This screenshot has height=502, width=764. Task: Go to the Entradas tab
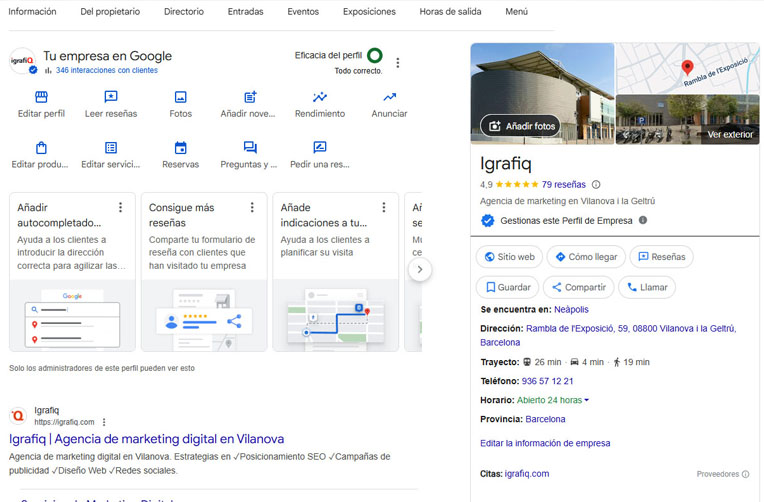coord(246,12)
